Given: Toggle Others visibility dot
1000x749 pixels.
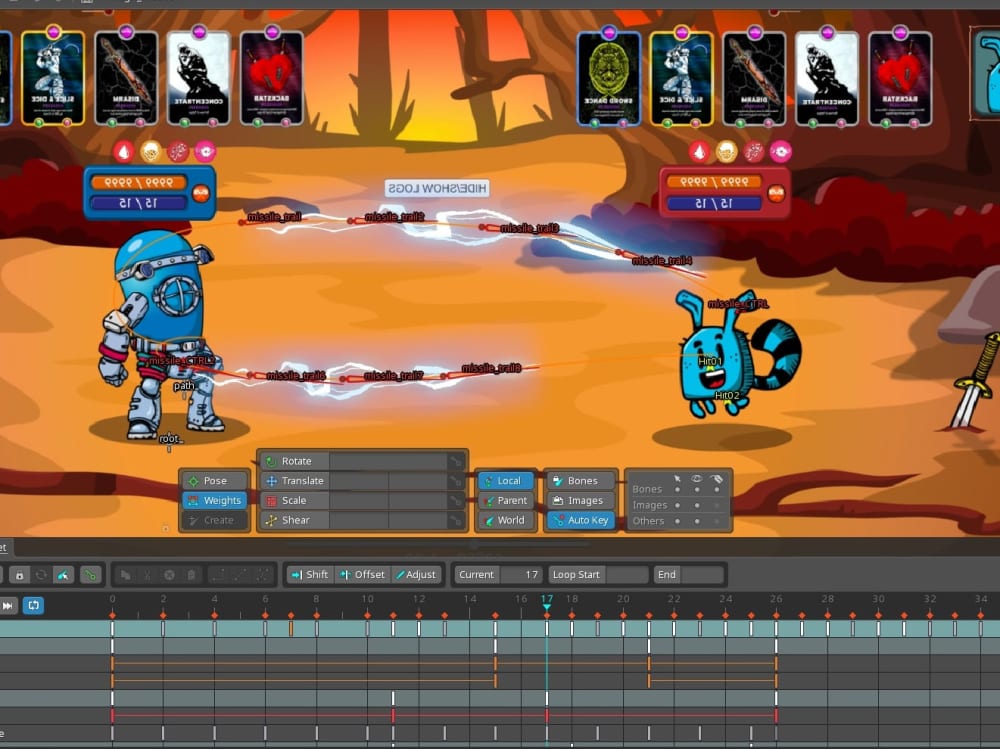Looking at the screenshot, I should pos(696,521).
